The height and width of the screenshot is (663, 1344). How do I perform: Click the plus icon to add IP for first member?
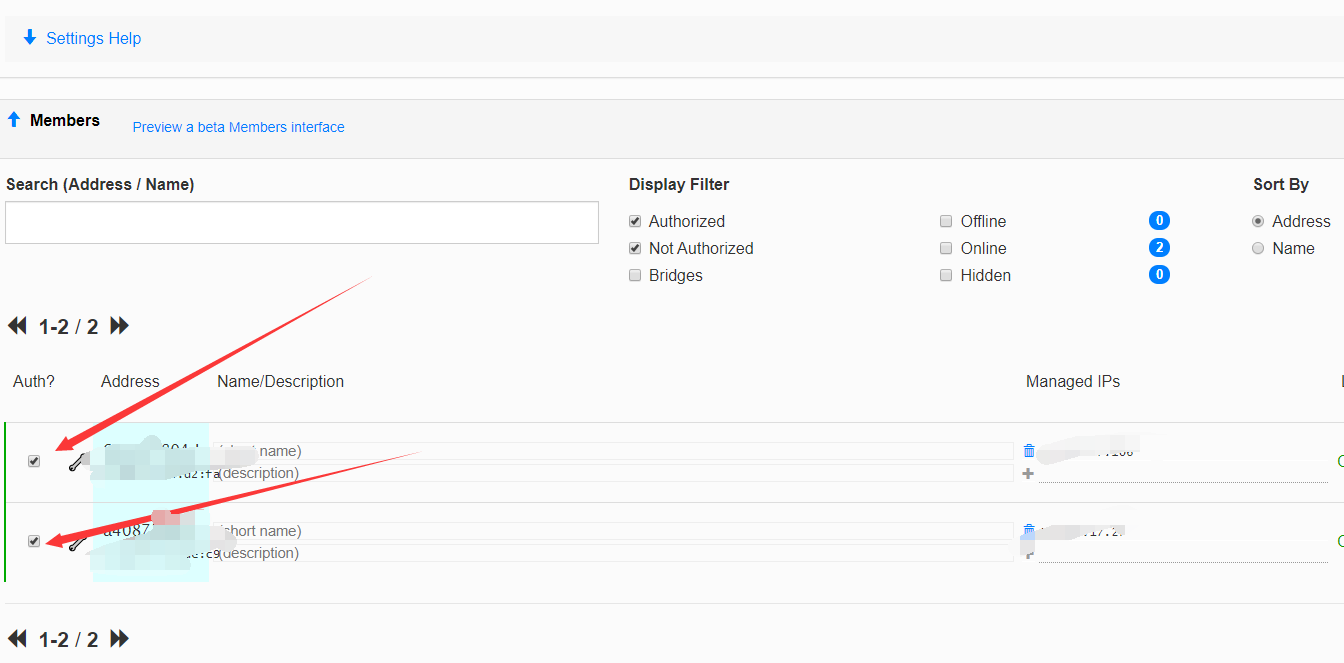pyautogui.click(x=1028, y=474)
